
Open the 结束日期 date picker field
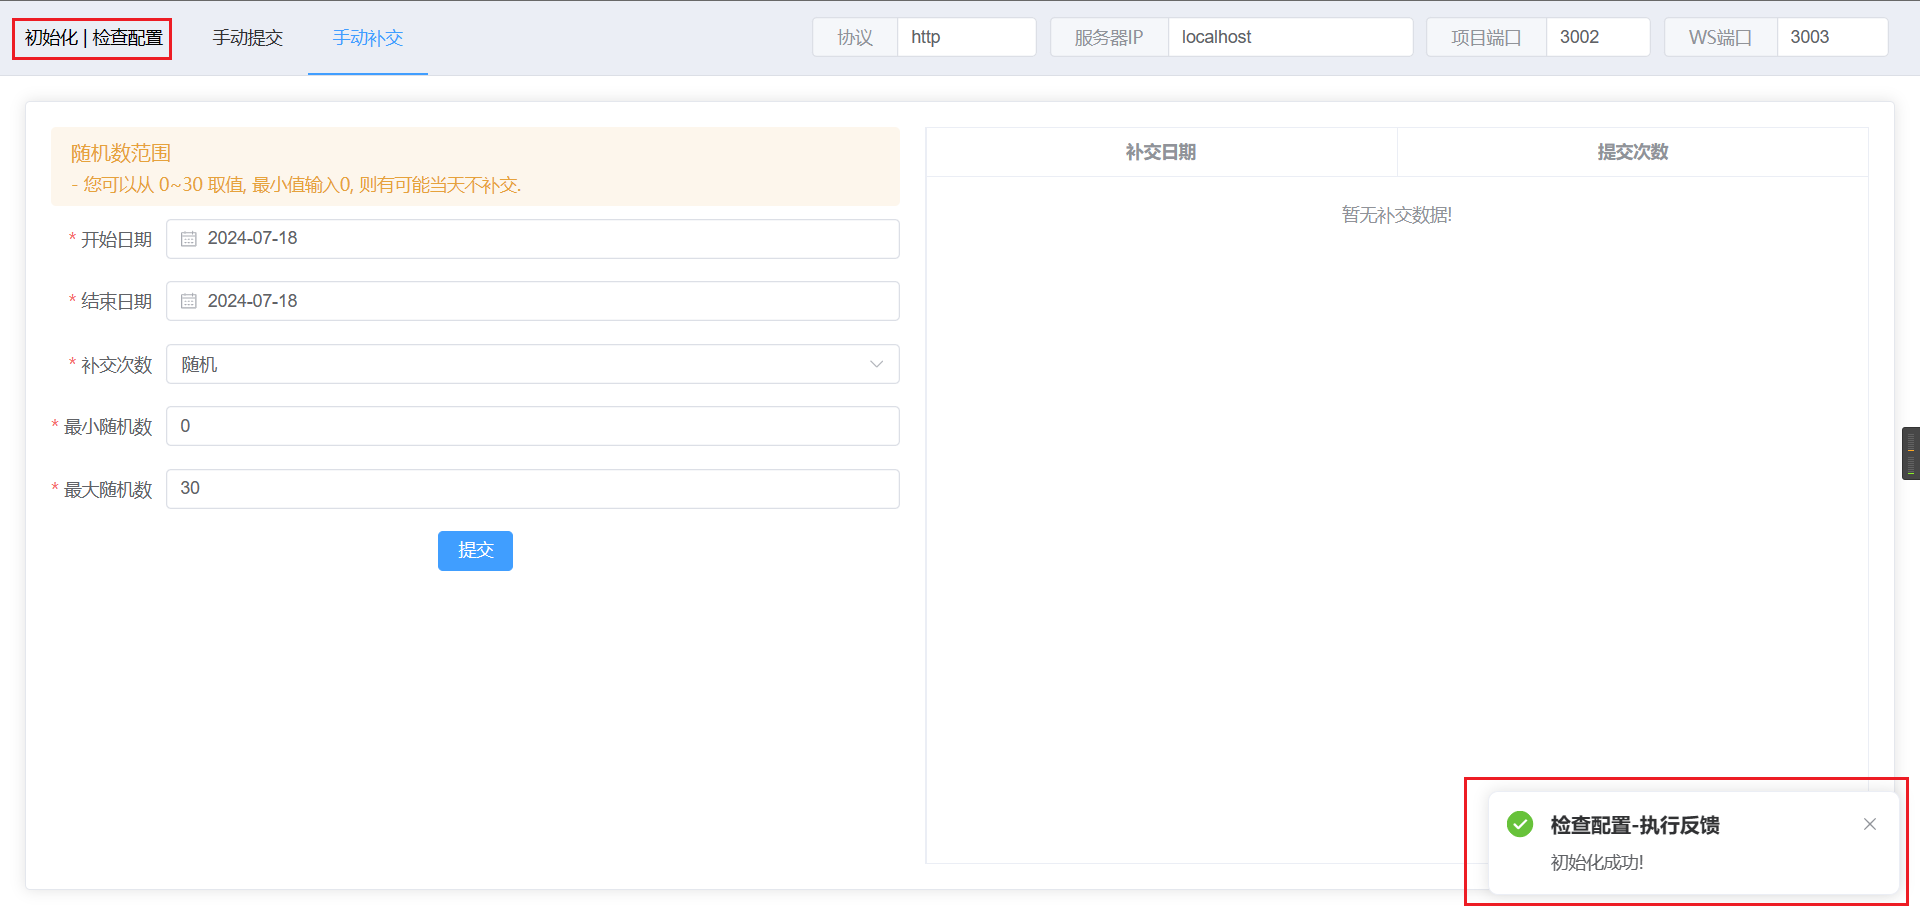pos(533,301)
